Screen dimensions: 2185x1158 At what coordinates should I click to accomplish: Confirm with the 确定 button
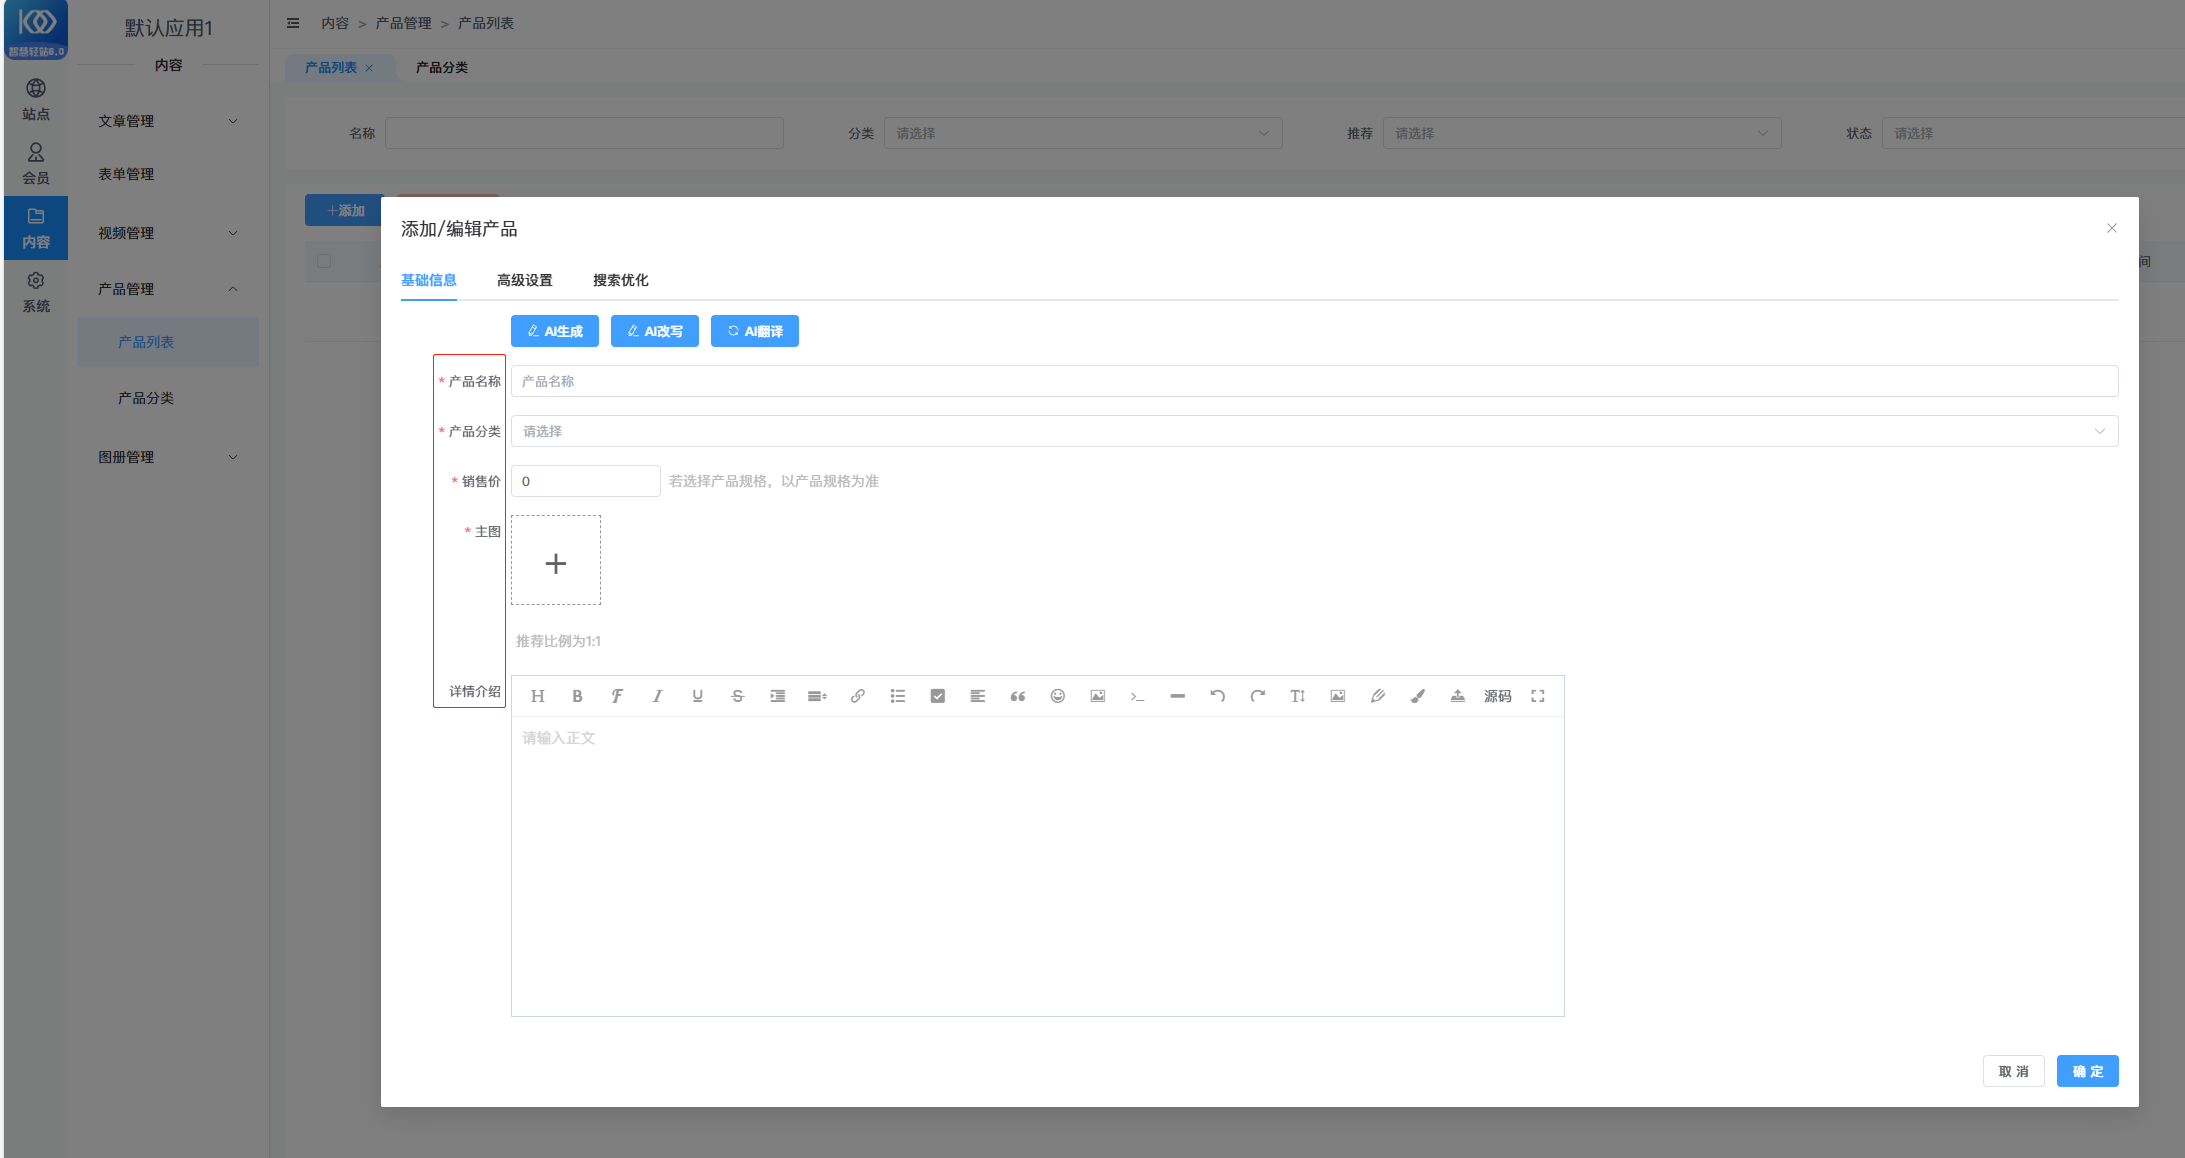click(x=2088, y=1071)
